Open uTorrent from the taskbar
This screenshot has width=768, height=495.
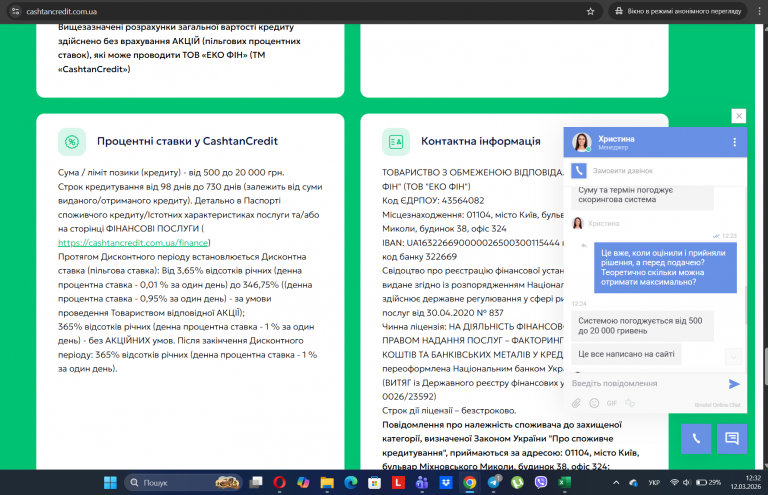(x=517, y=483)
